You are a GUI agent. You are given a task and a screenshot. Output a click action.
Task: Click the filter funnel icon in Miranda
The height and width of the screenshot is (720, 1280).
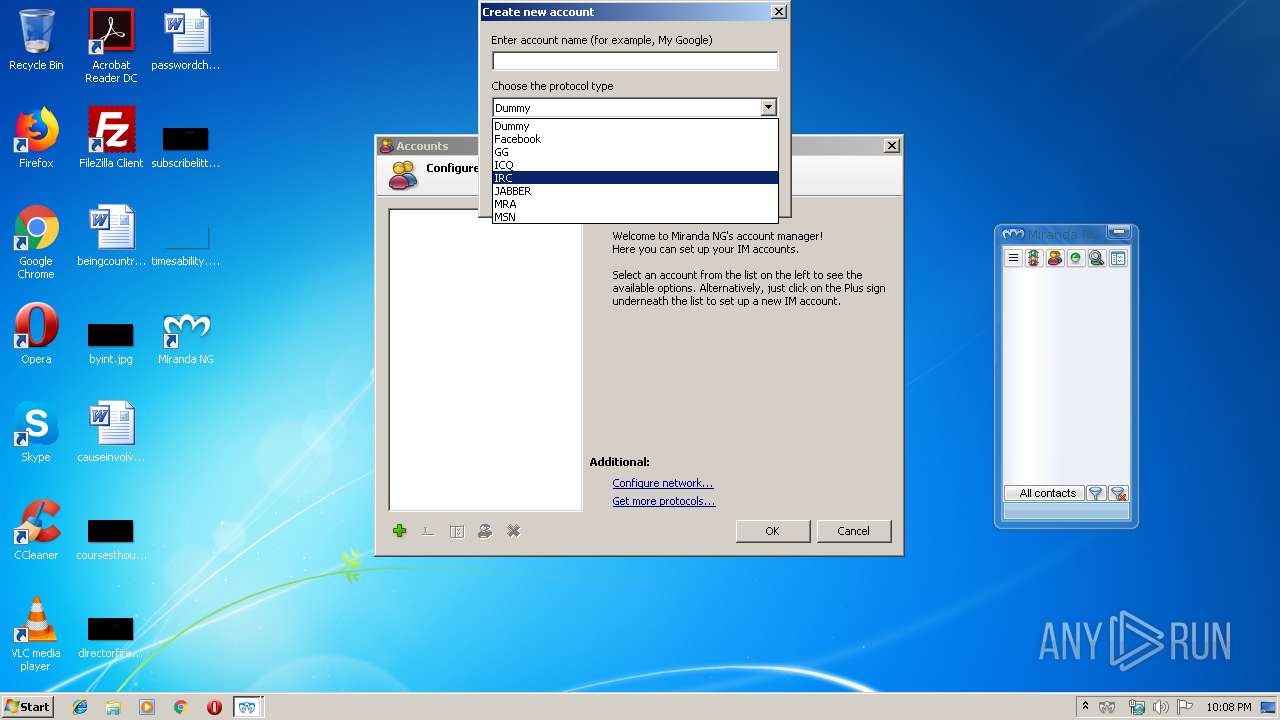(1095, 493)
